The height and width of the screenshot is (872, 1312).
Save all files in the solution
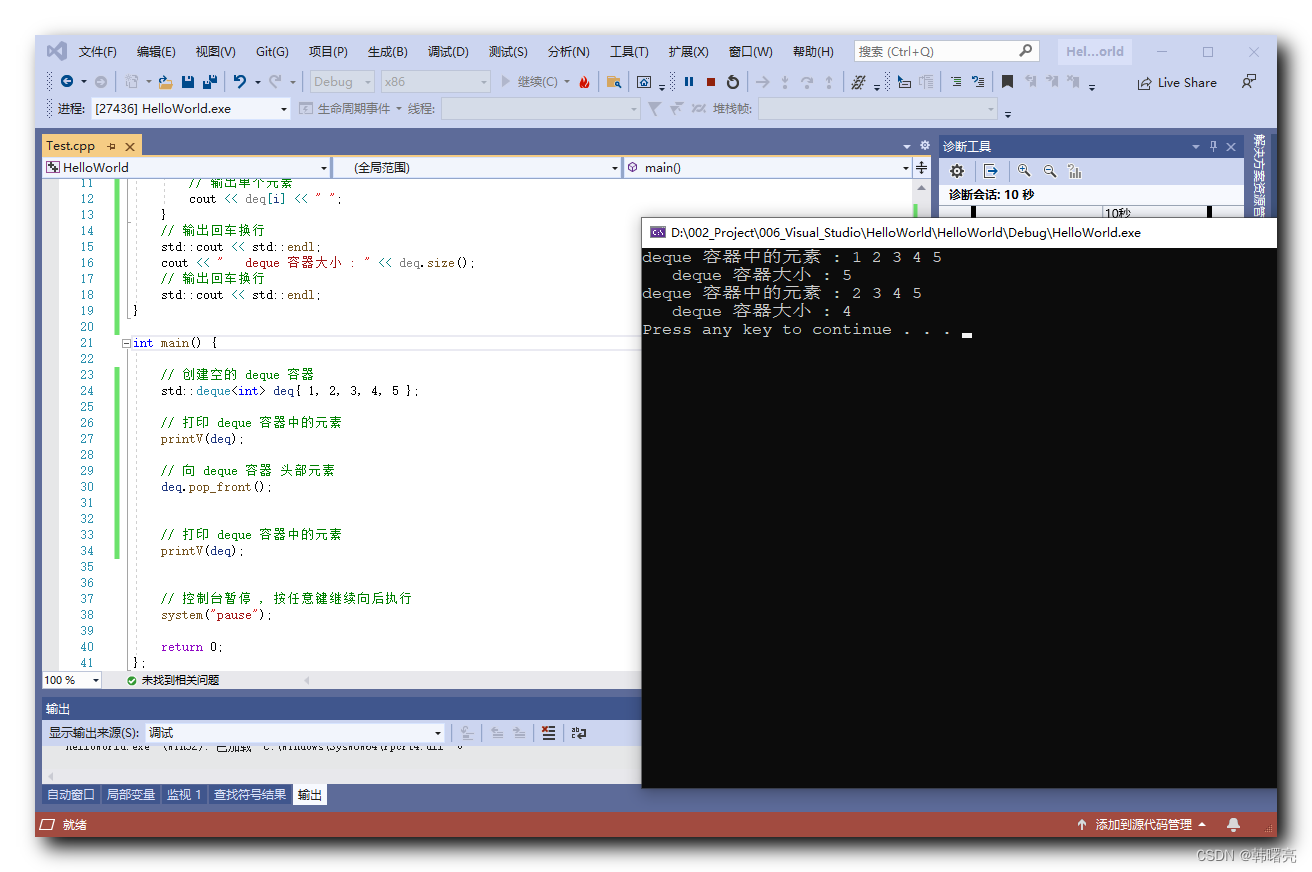pos(210,82)
